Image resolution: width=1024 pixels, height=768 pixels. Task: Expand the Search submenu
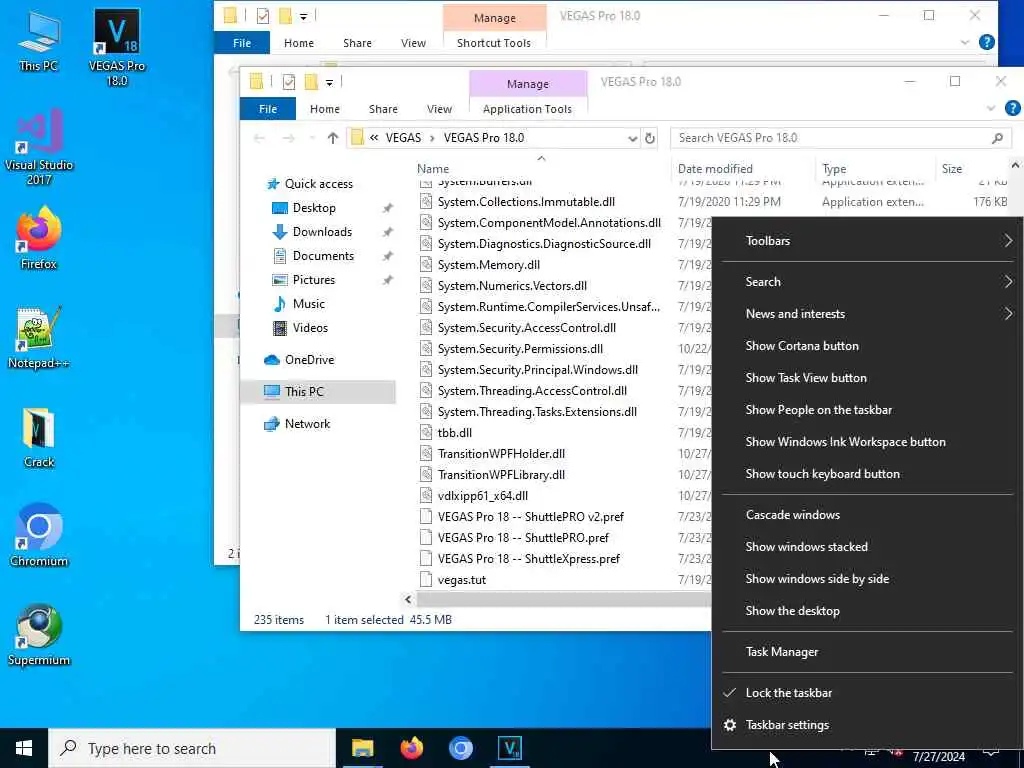(867, 282)
